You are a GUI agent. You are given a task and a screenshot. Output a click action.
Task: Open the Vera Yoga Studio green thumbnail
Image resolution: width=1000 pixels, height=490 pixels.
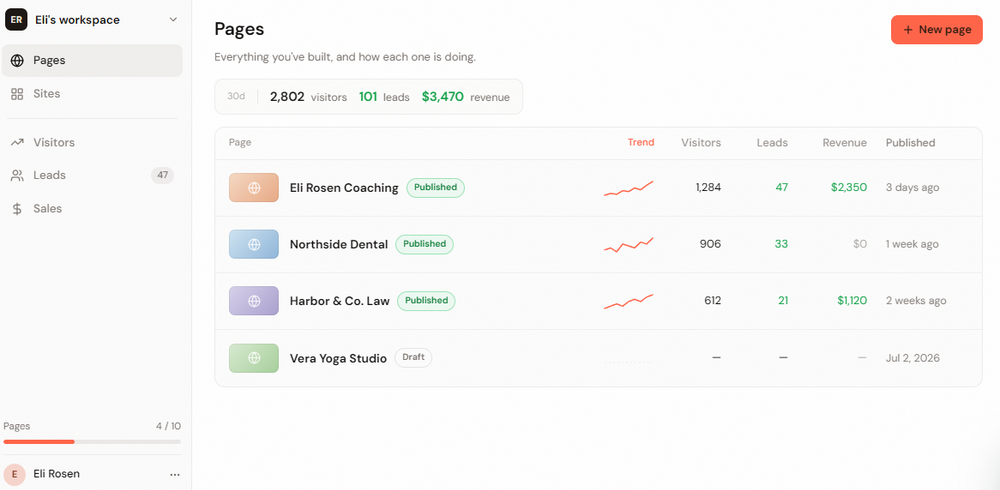pos(254,358)
